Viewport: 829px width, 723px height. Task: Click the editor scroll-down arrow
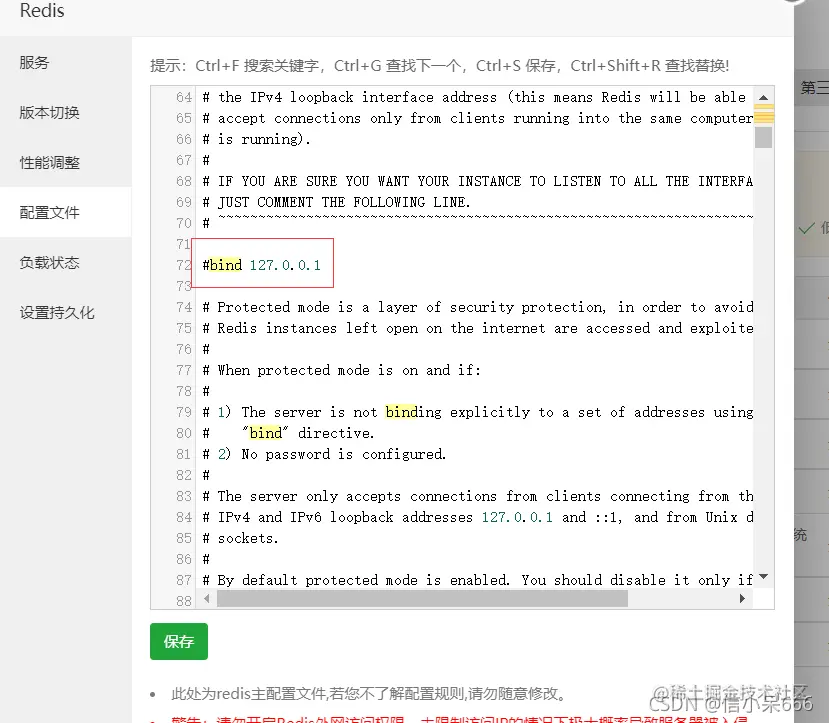point(763,577)
